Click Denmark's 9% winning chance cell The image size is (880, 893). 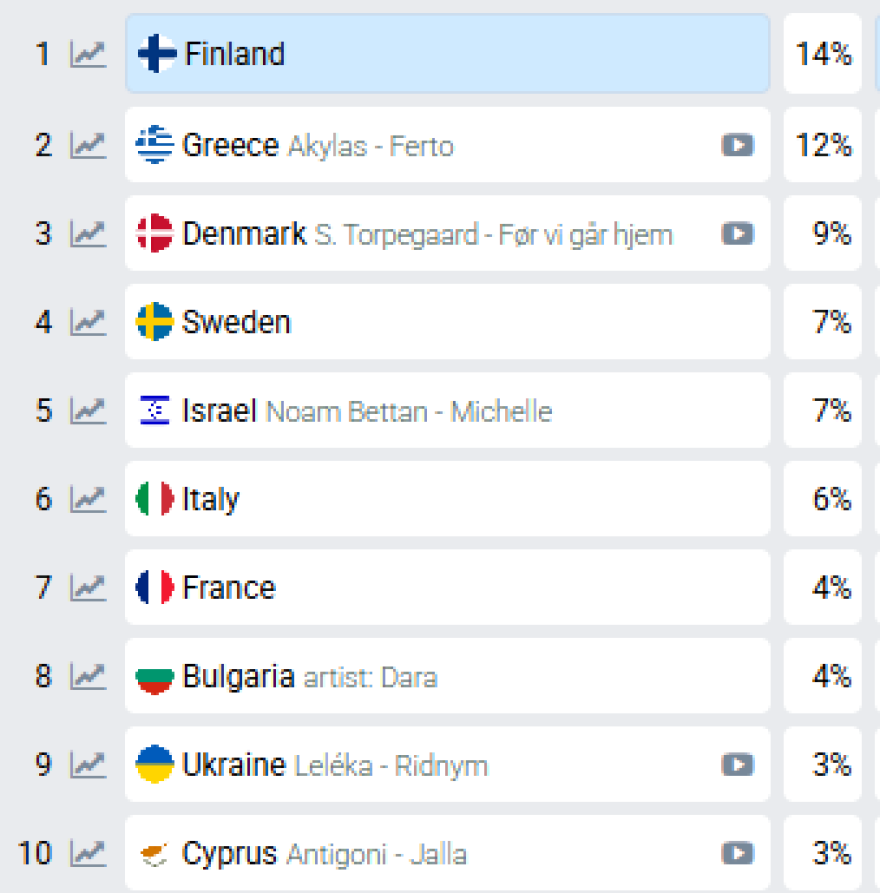click(823, 234)
